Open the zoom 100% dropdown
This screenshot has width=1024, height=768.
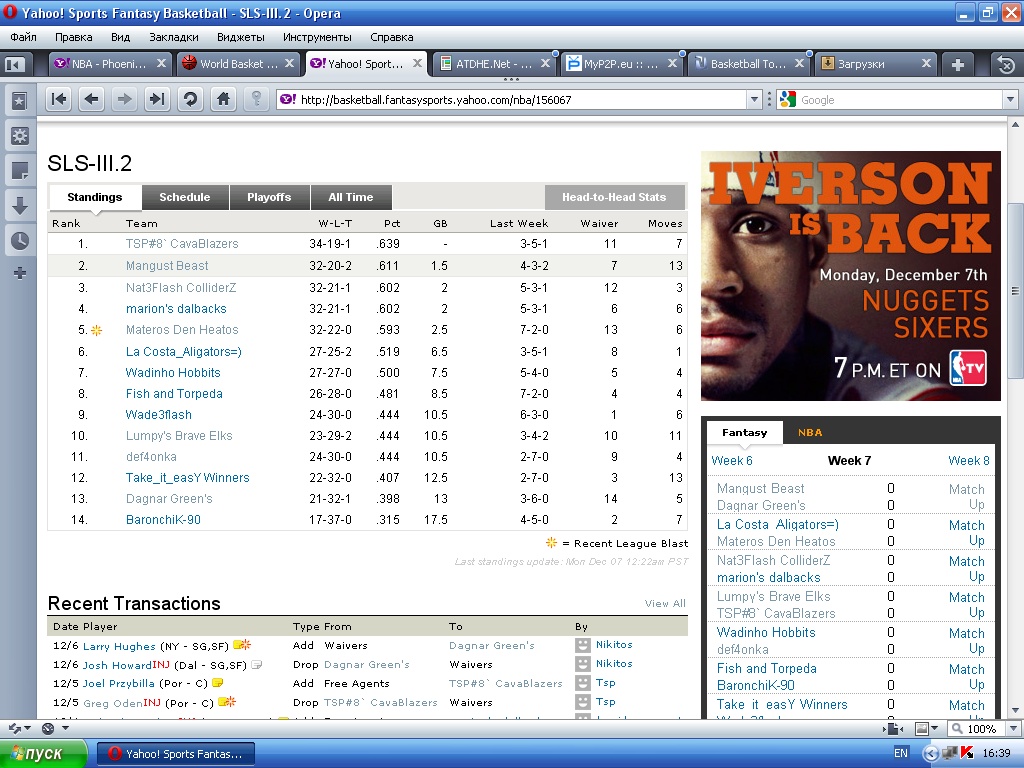[x=1014, y=729]
